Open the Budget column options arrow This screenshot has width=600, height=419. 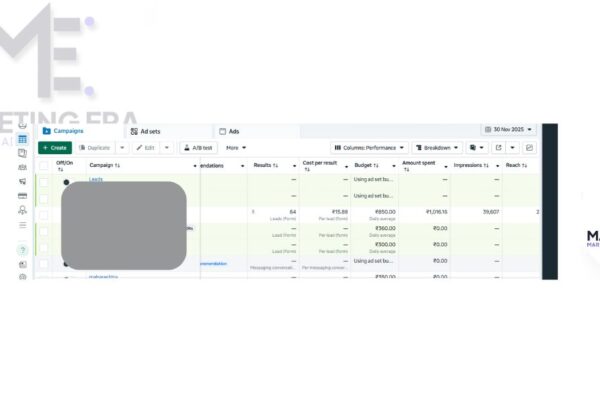[x=394, y=166]
